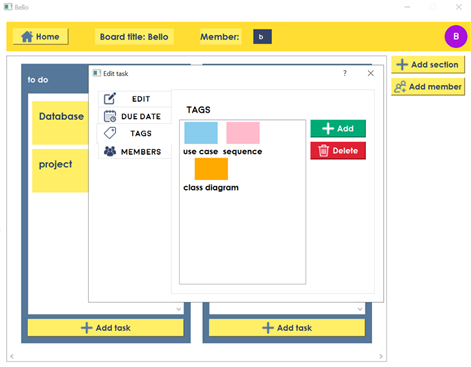This screenshot has height=367, width=471.
Task: Click the Board title: Bello label
Action: (x=134, y=37)
